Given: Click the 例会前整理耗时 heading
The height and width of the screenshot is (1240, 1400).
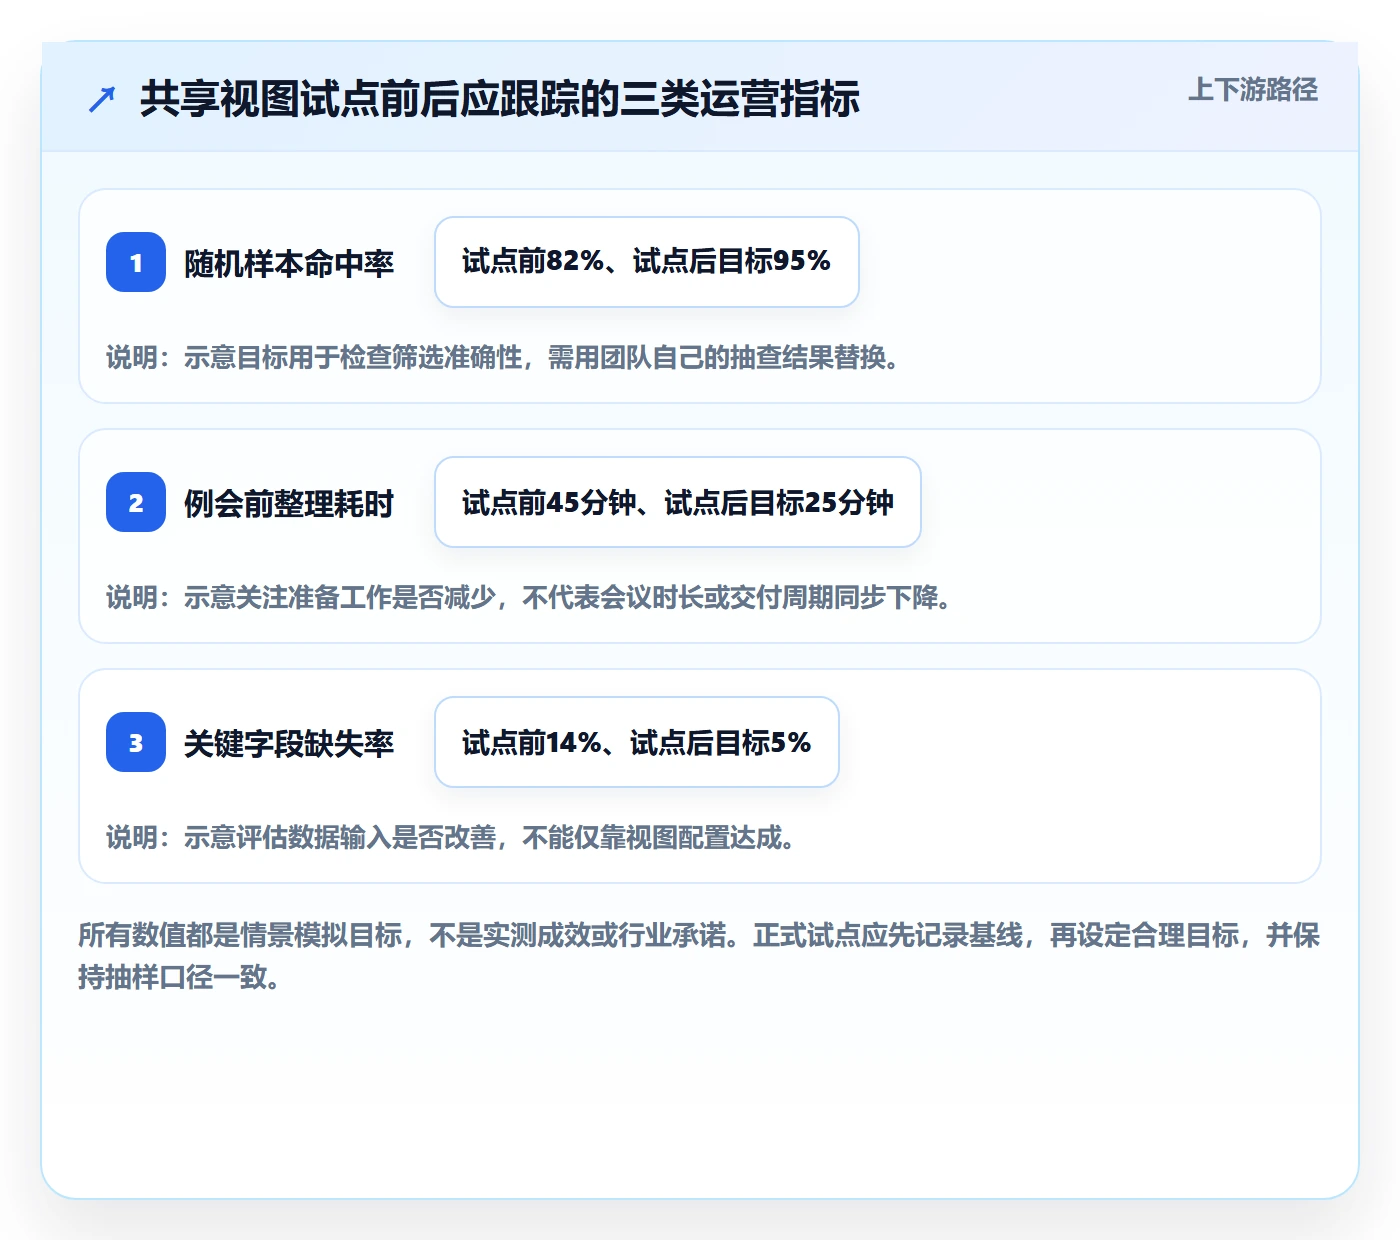Looking at the screenshot, I should 289,503.
